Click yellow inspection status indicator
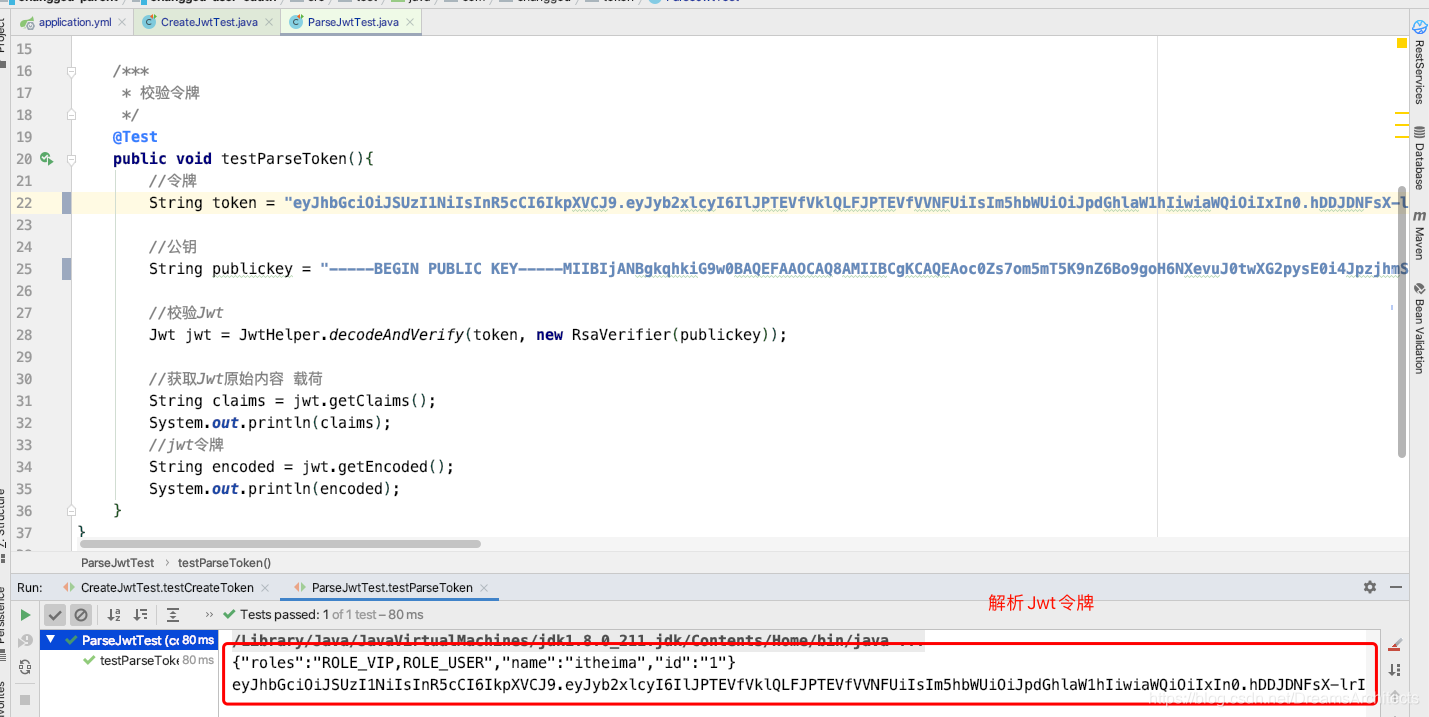1429x717 pixels. point(1402,44)
